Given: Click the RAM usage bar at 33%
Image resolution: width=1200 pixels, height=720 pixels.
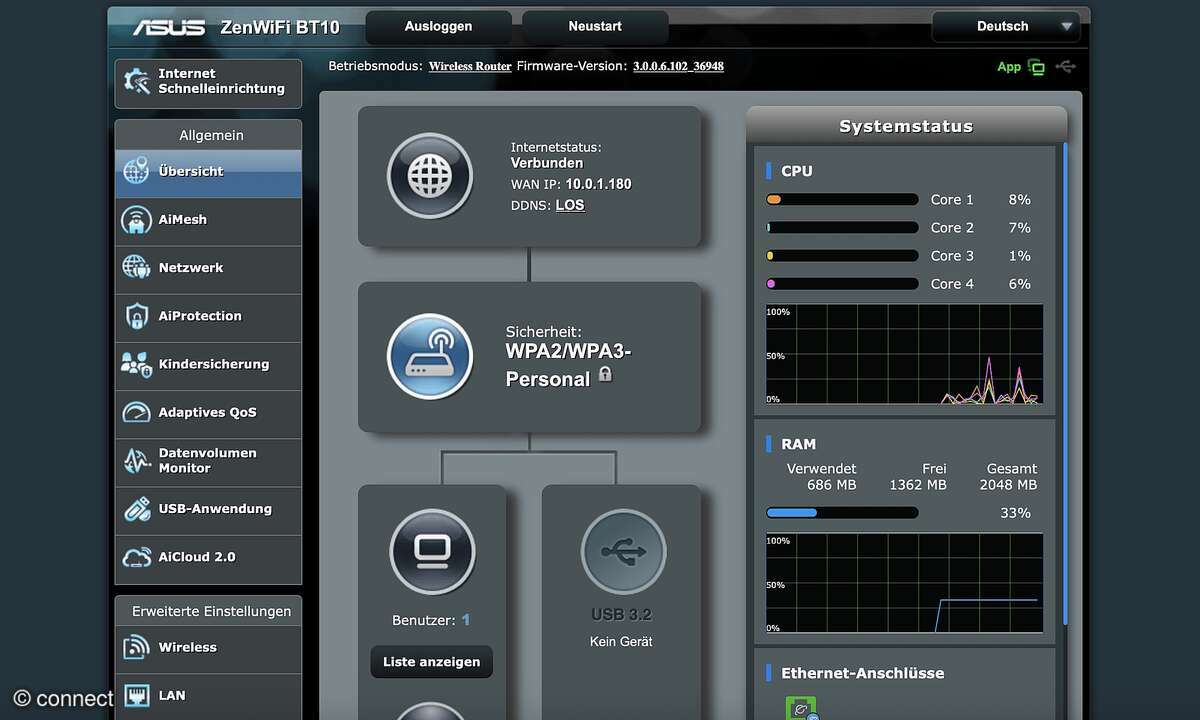Looking at the screenshot, I should click(842, 513).
